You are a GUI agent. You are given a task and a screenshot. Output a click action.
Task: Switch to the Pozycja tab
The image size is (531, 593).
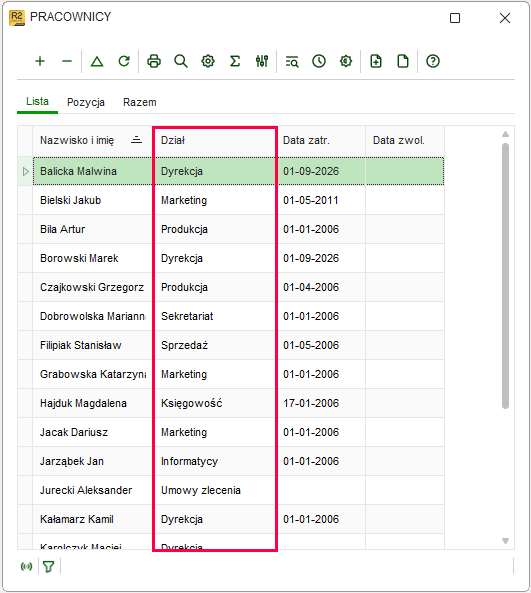coord(86,102)
